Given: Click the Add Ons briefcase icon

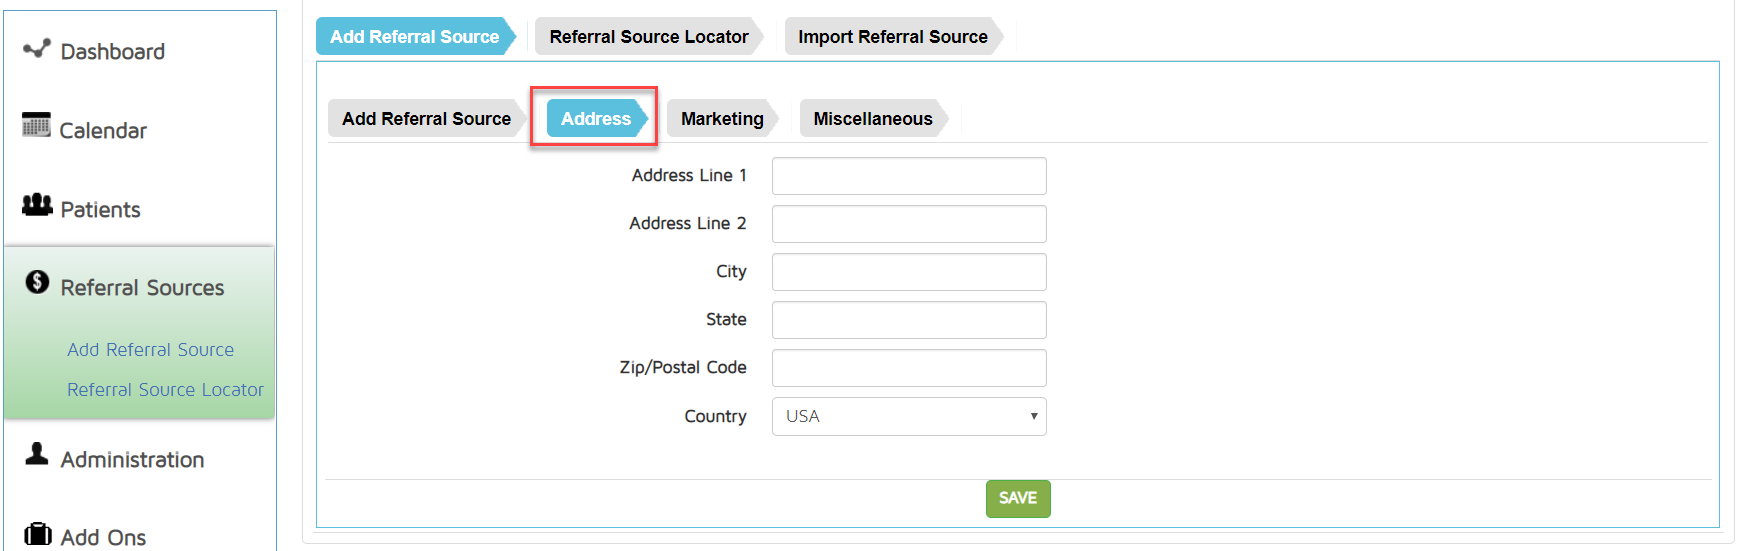Looking at the screenshot, I should [37, 534].
